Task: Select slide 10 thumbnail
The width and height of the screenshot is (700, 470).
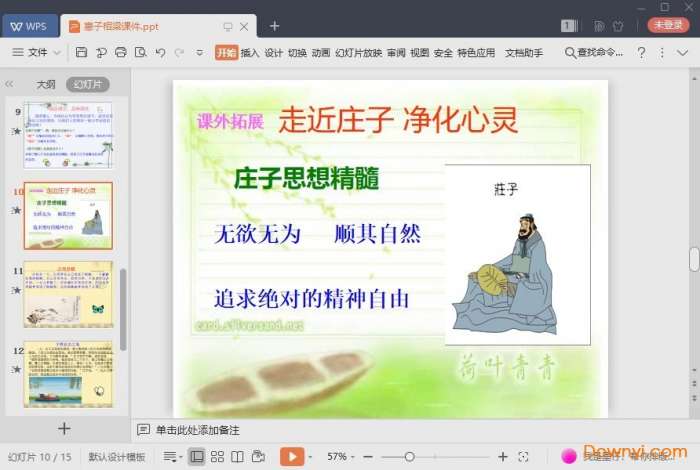Action: click(x=68, y=216)
